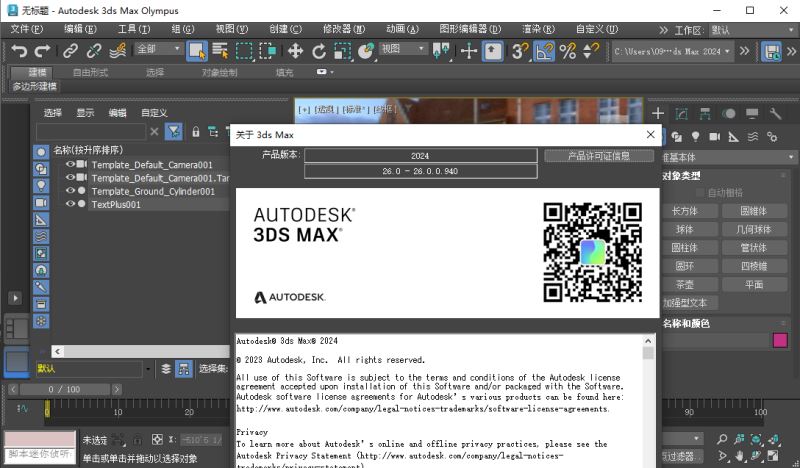Click the time slider 0 / 100
The width and height of the screenshot is (800, 468).
(65, 389)
